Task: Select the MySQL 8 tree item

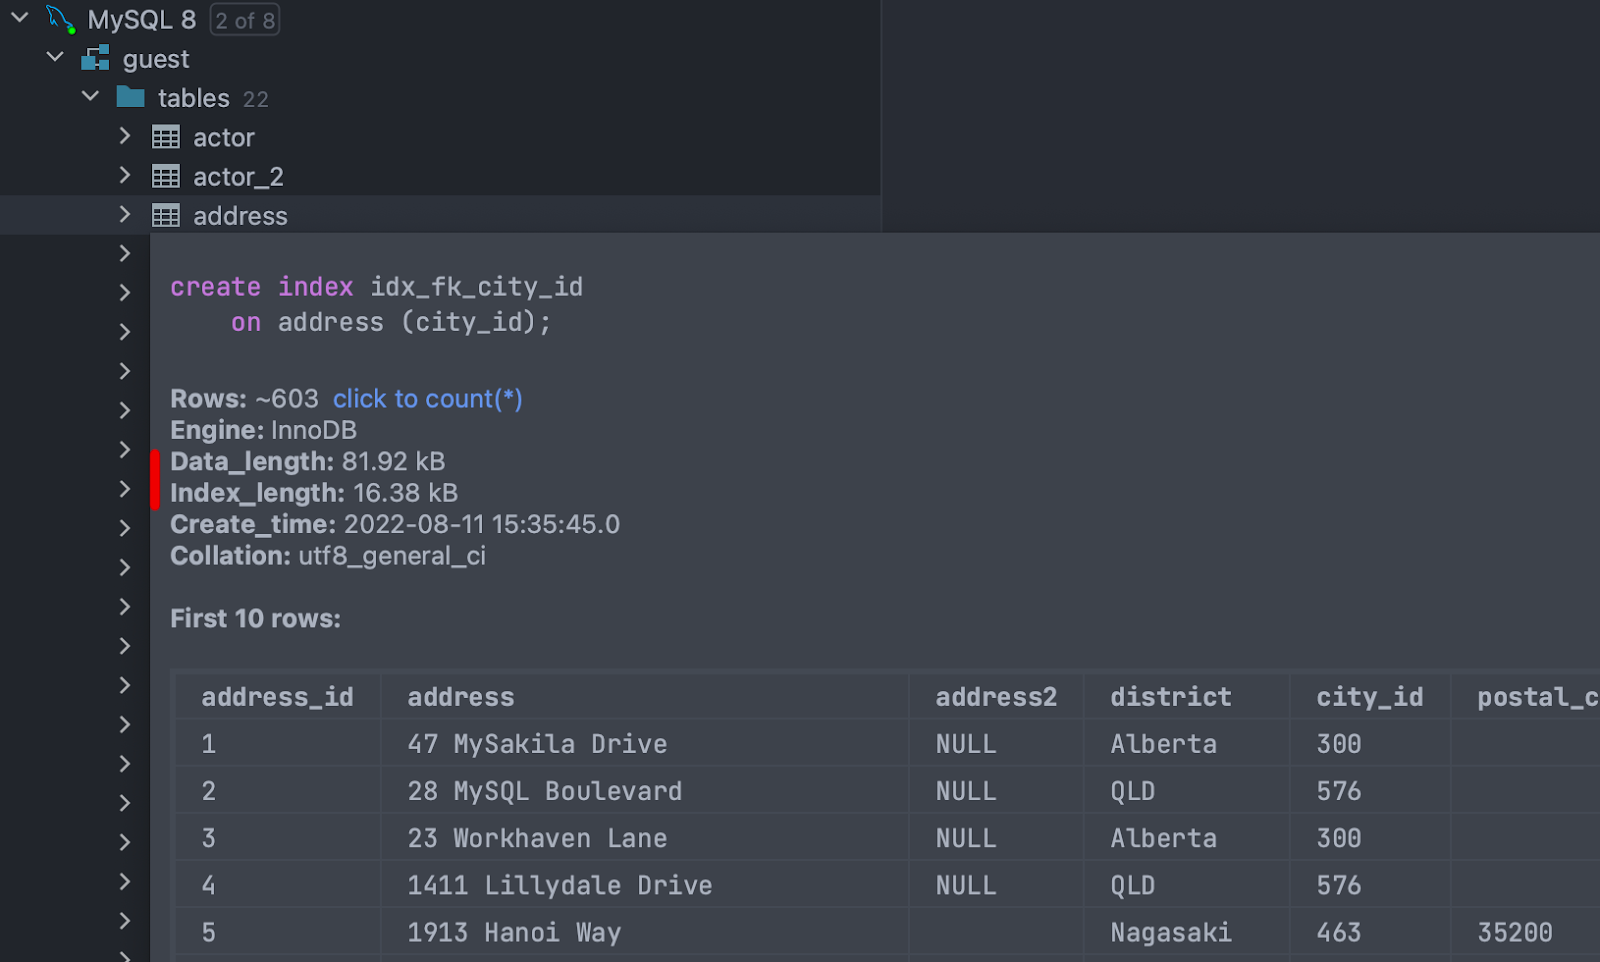Action: point(142,19)
